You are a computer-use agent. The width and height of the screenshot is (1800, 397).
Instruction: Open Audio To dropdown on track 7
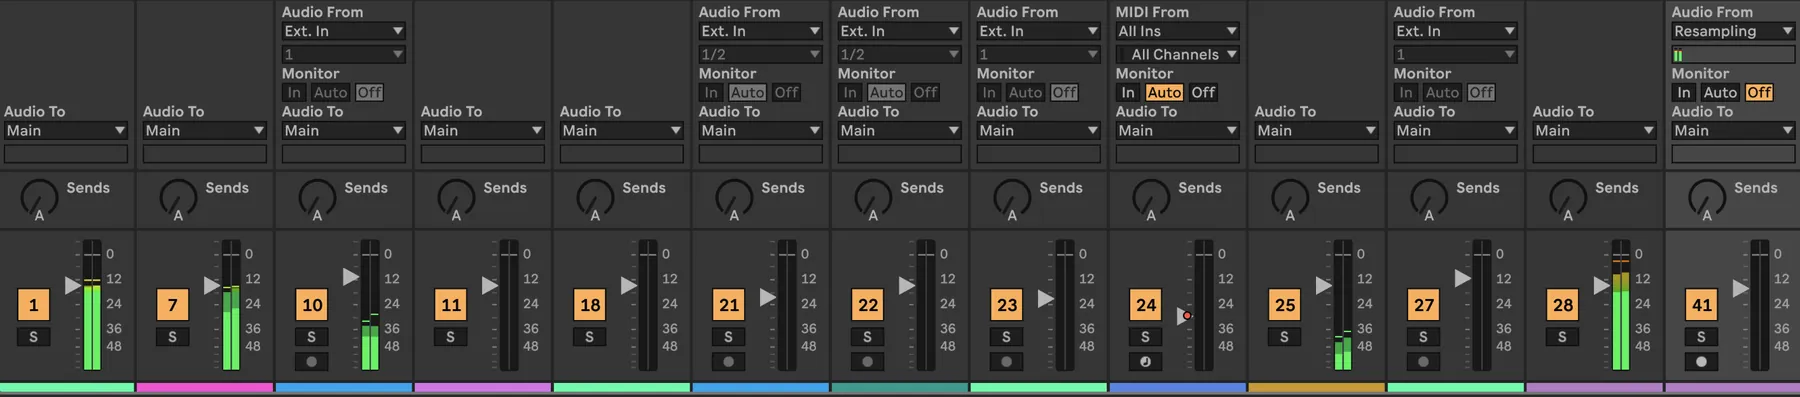point(205,131)
